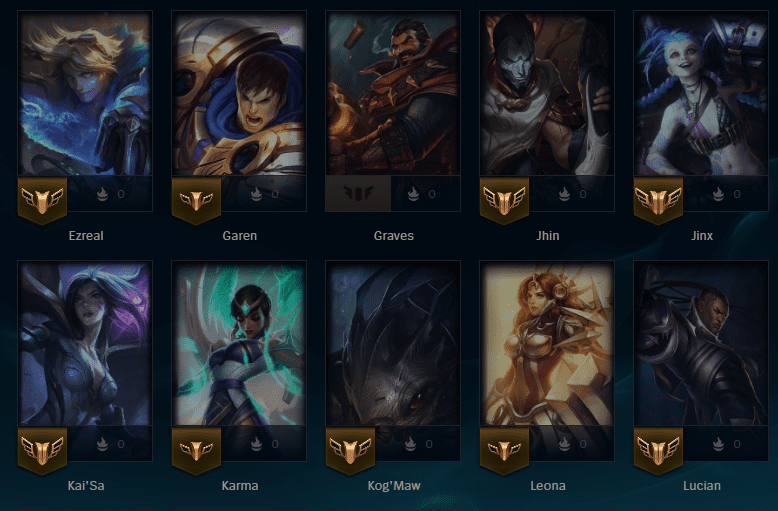Click Karma's mastery crest icon

click(196, 449)
